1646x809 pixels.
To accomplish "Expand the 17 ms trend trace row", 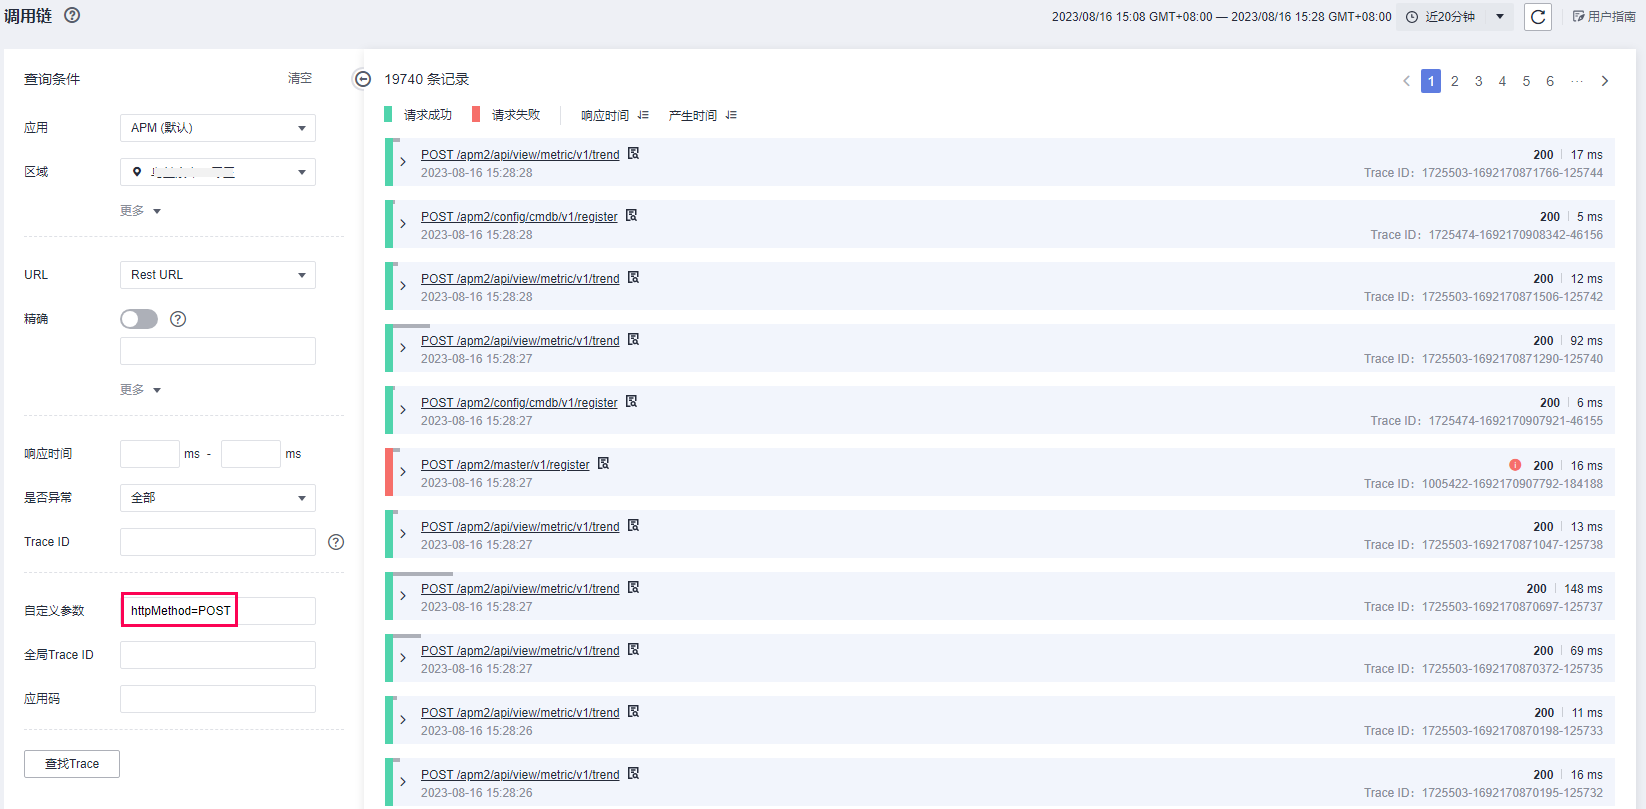I will (x=403, y=162).
